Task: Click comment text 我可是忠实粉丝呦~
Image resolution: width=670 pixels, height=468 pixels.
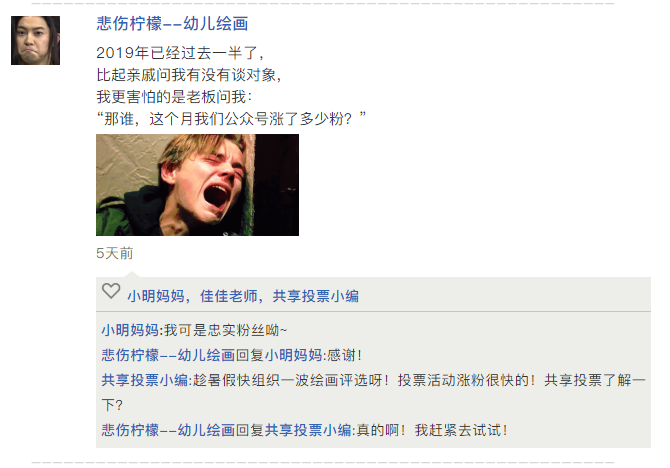Action: (226, 330)
